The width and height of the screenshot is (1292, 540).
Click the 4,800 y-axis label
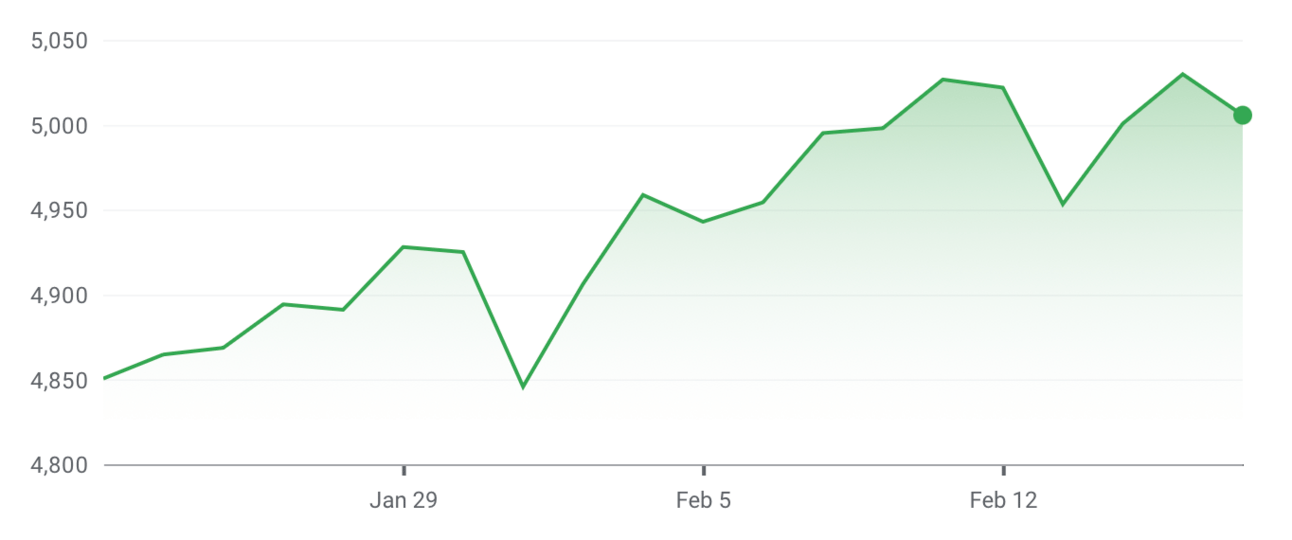(x=60, y=466)
